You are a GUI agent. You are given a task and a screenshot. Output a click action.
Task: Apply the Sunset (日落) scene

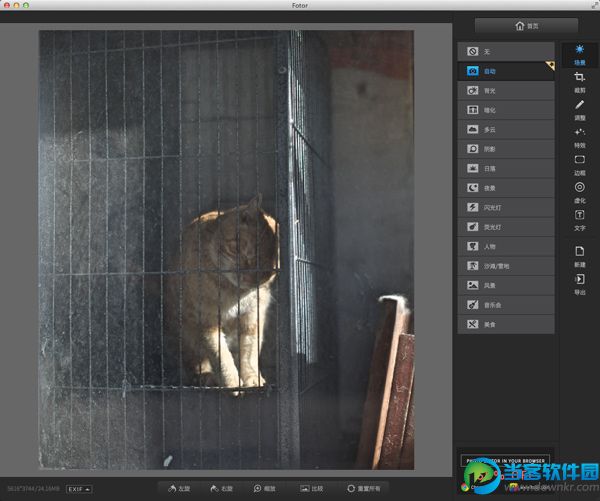pyautogui.click(x=505, y=168)
